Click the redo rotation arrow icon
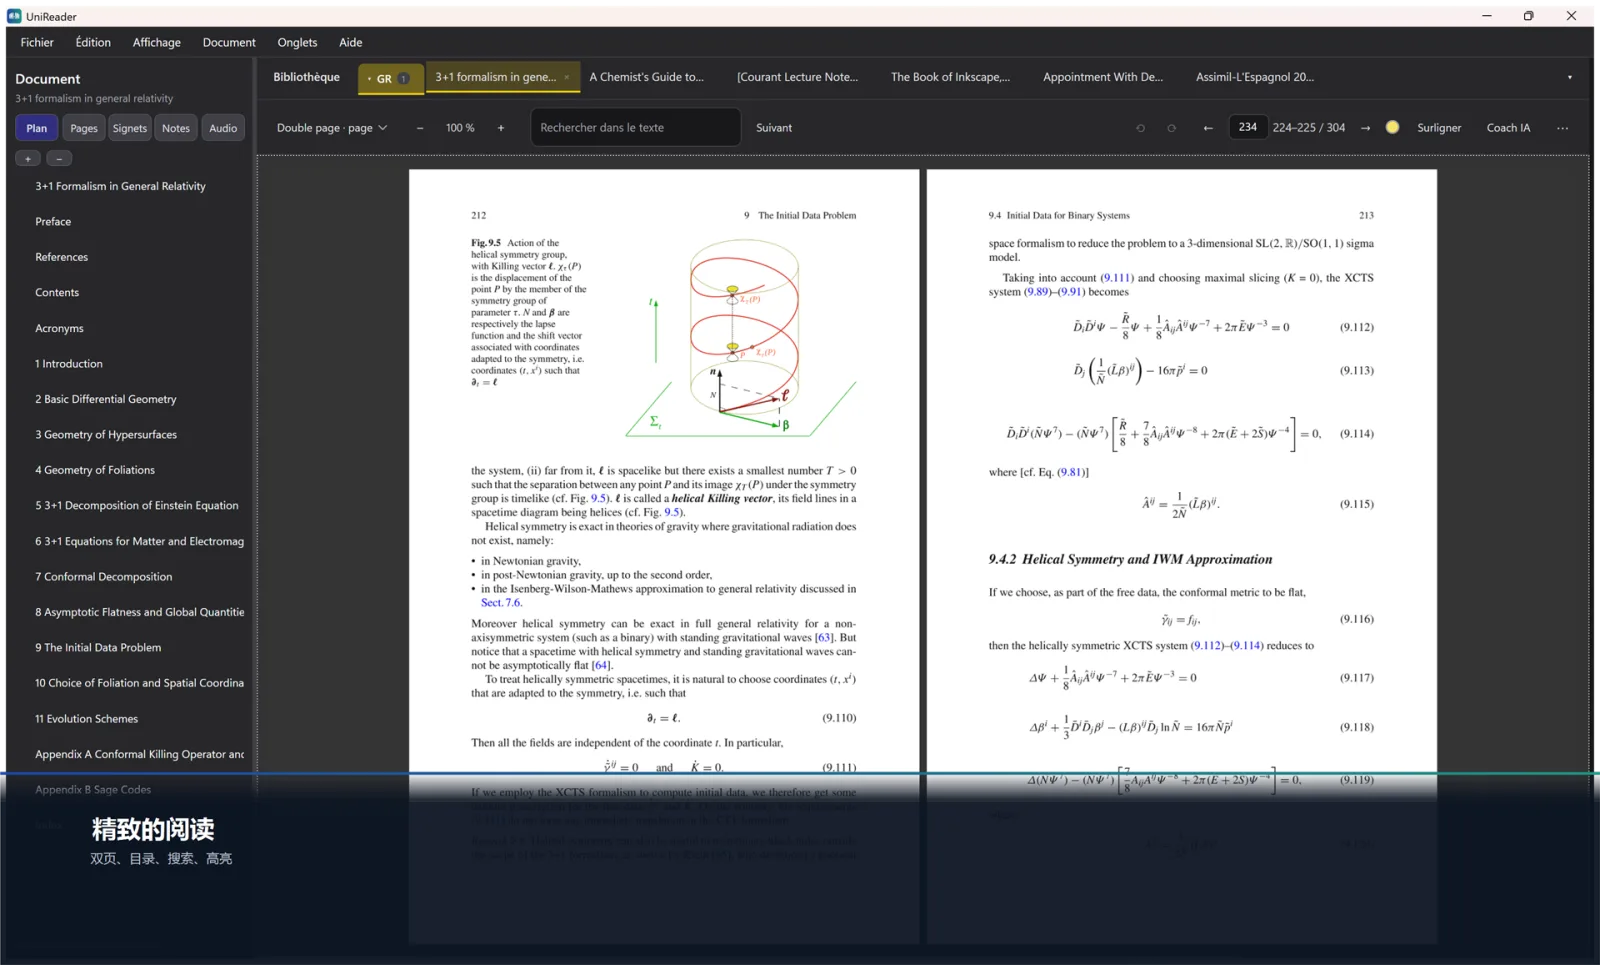 (1171, 128)
